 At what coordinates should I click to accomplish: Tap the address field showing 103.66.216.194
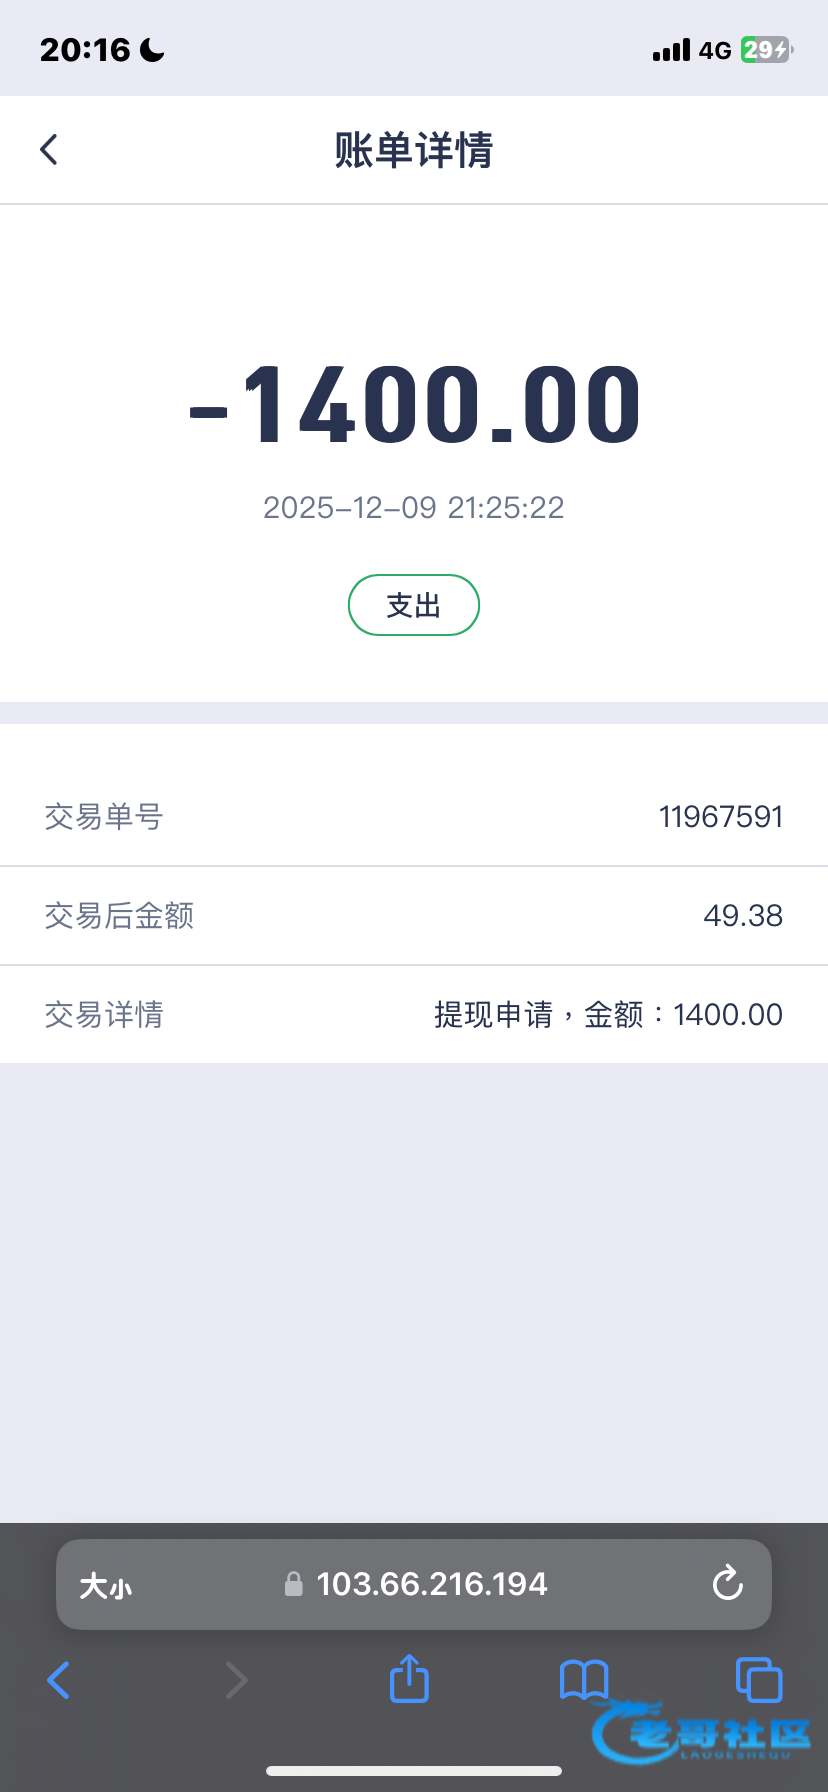click(432, 1584)
